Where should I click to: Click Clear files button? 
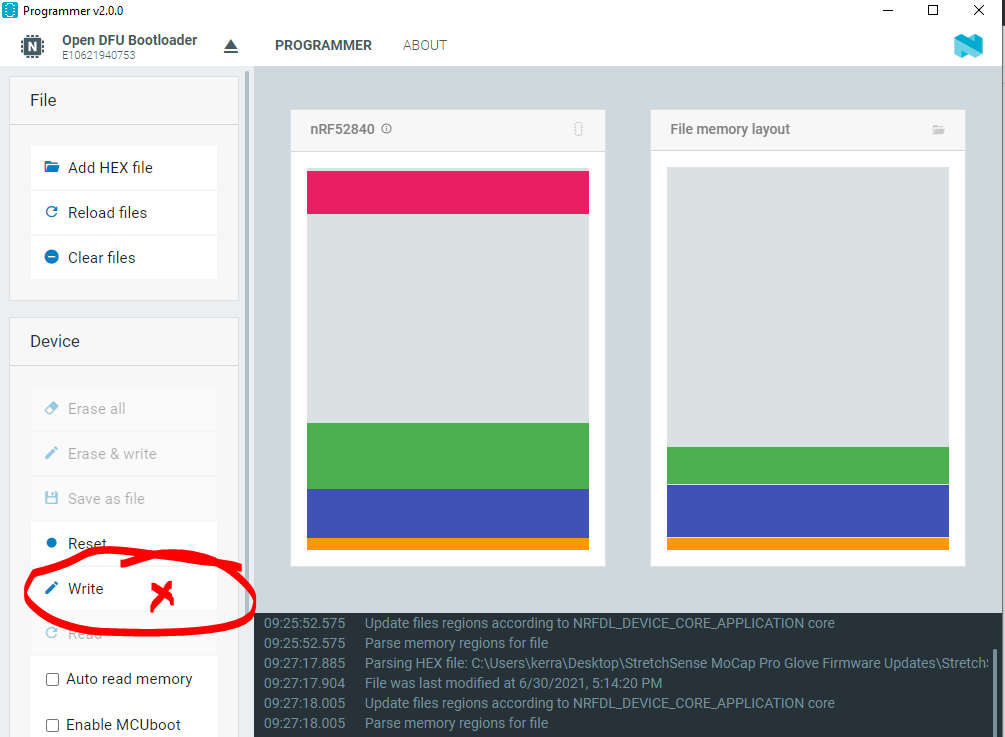[x=124, y=258]
